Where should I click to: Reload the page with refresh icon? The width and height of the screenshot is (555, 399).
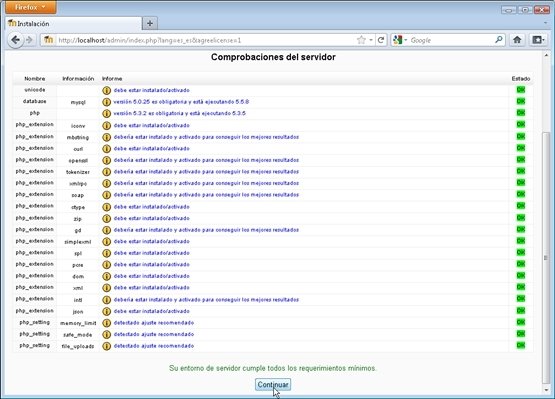(x=381, y=40)
